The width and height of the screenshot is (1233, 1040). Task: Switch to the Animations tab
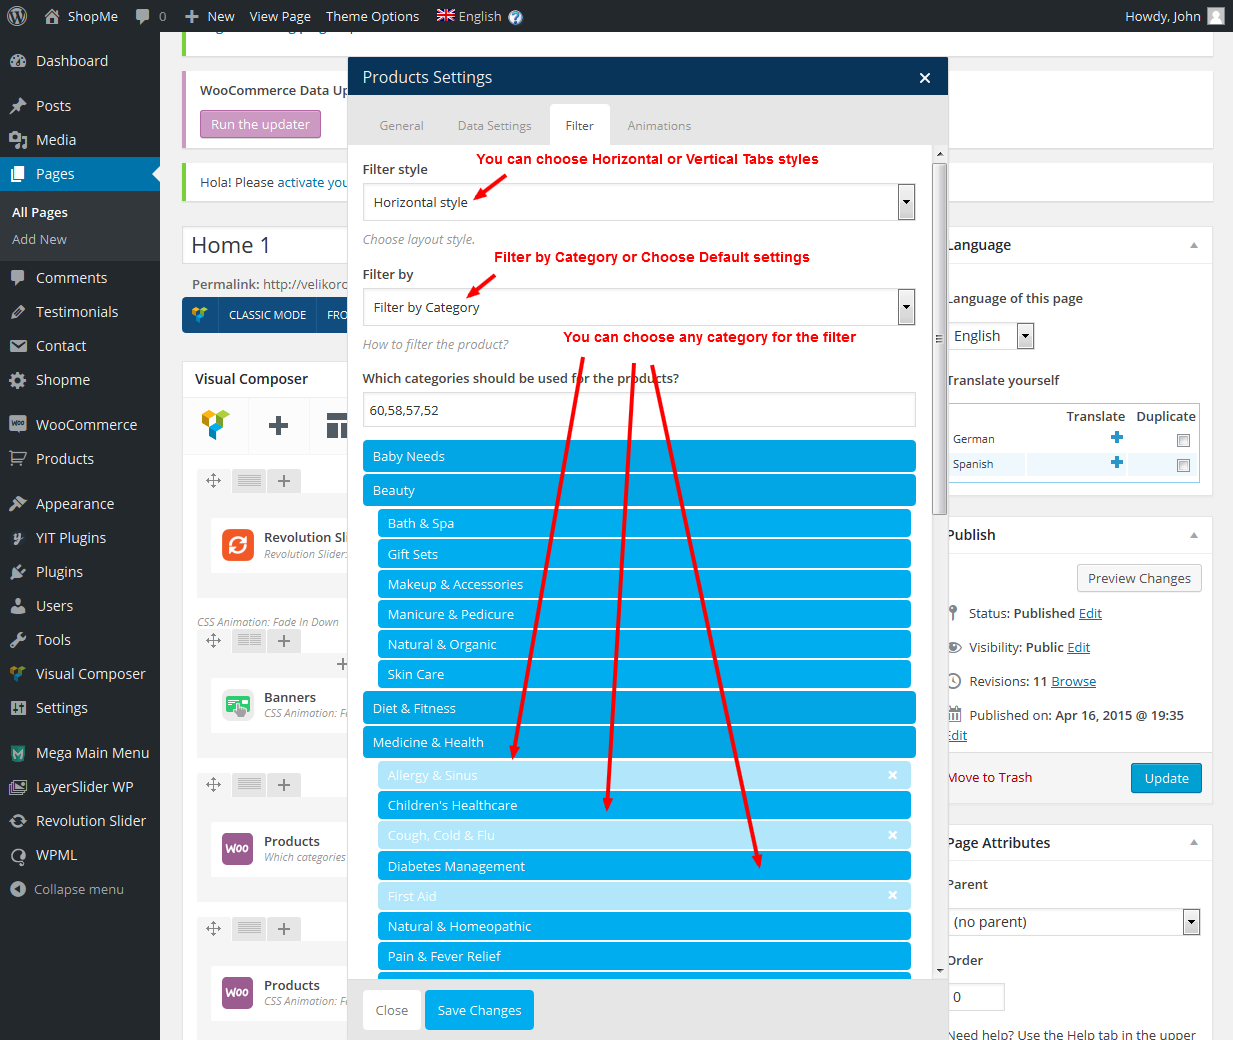click(x=659, y=126)
